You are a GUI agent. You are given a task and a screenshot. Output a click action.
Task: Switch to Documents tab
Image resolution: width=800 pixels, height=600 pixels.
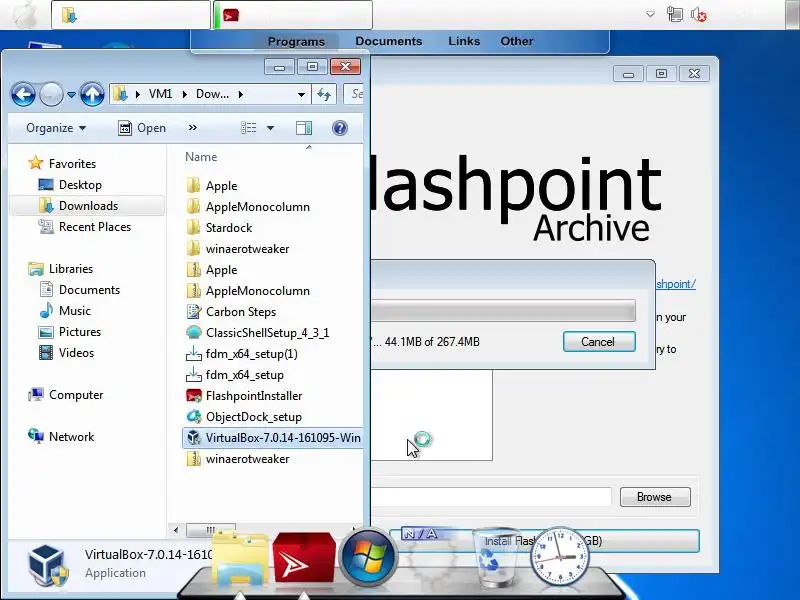[x=389, y=41]
